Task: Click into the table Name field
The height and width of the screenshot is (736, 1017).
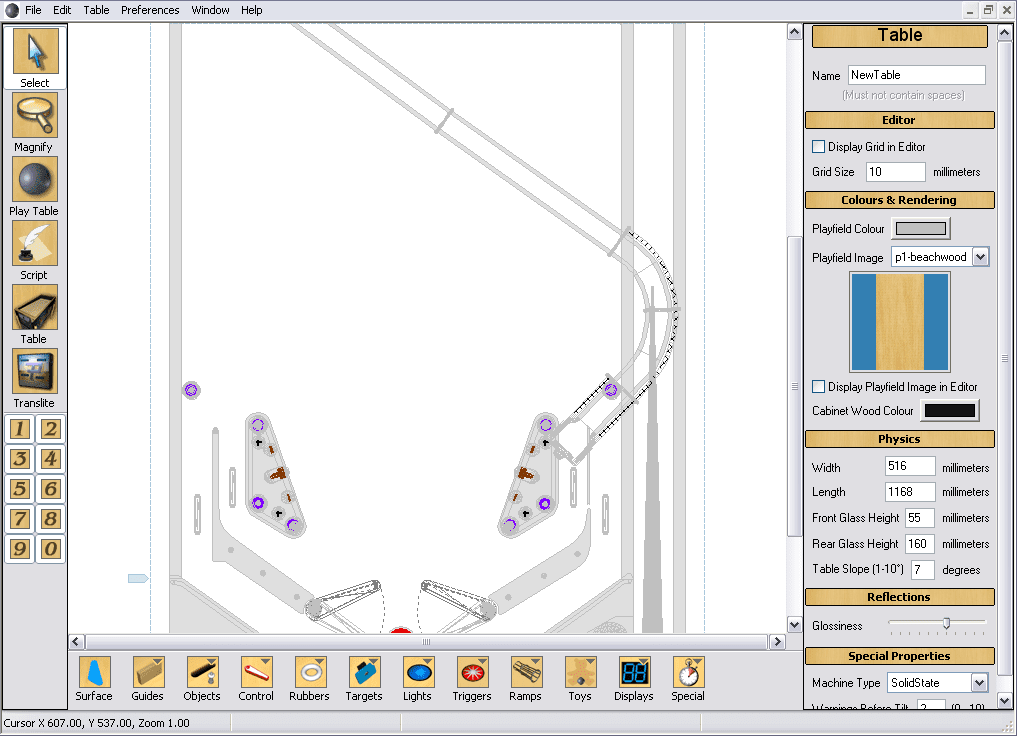Action: pyautogui.click(x=916, y=75)
